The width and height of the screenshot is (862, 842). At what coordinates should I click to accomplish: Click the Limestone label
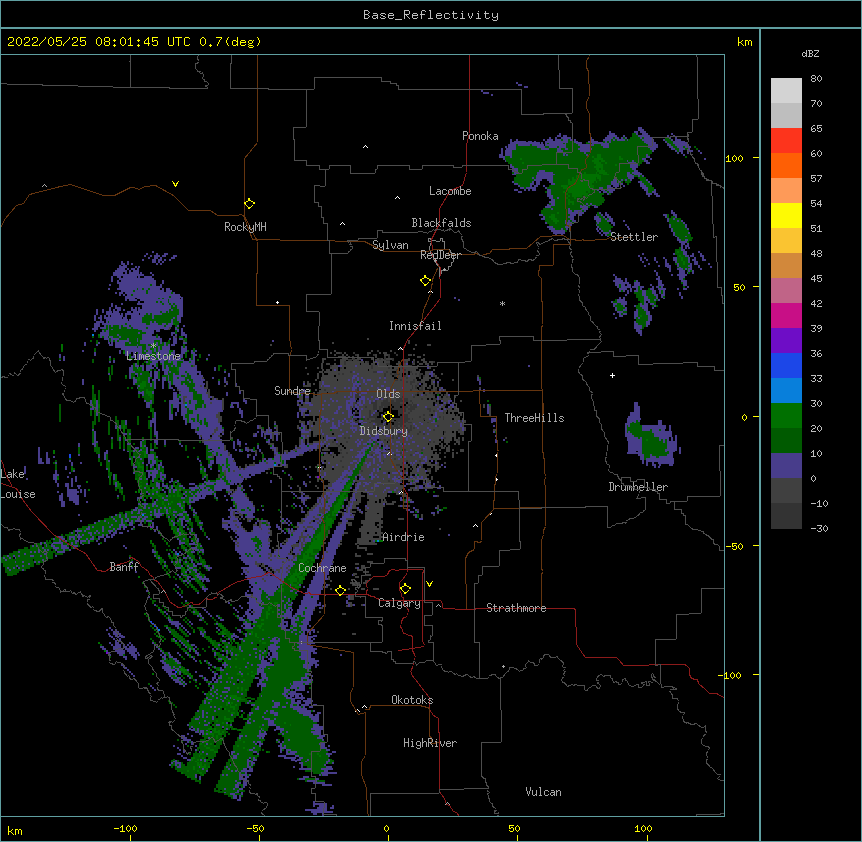click(x=153, y=356)
